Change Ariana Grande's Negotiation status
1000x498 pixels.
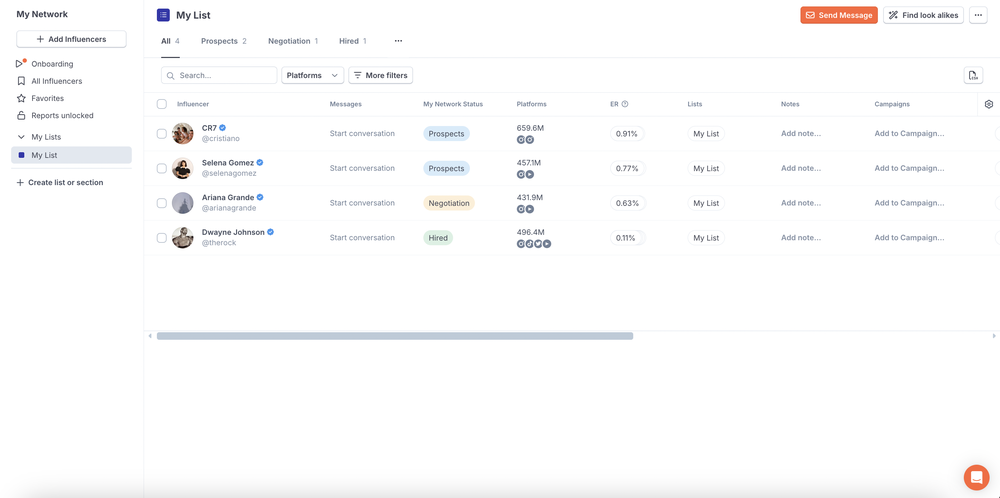449,203
